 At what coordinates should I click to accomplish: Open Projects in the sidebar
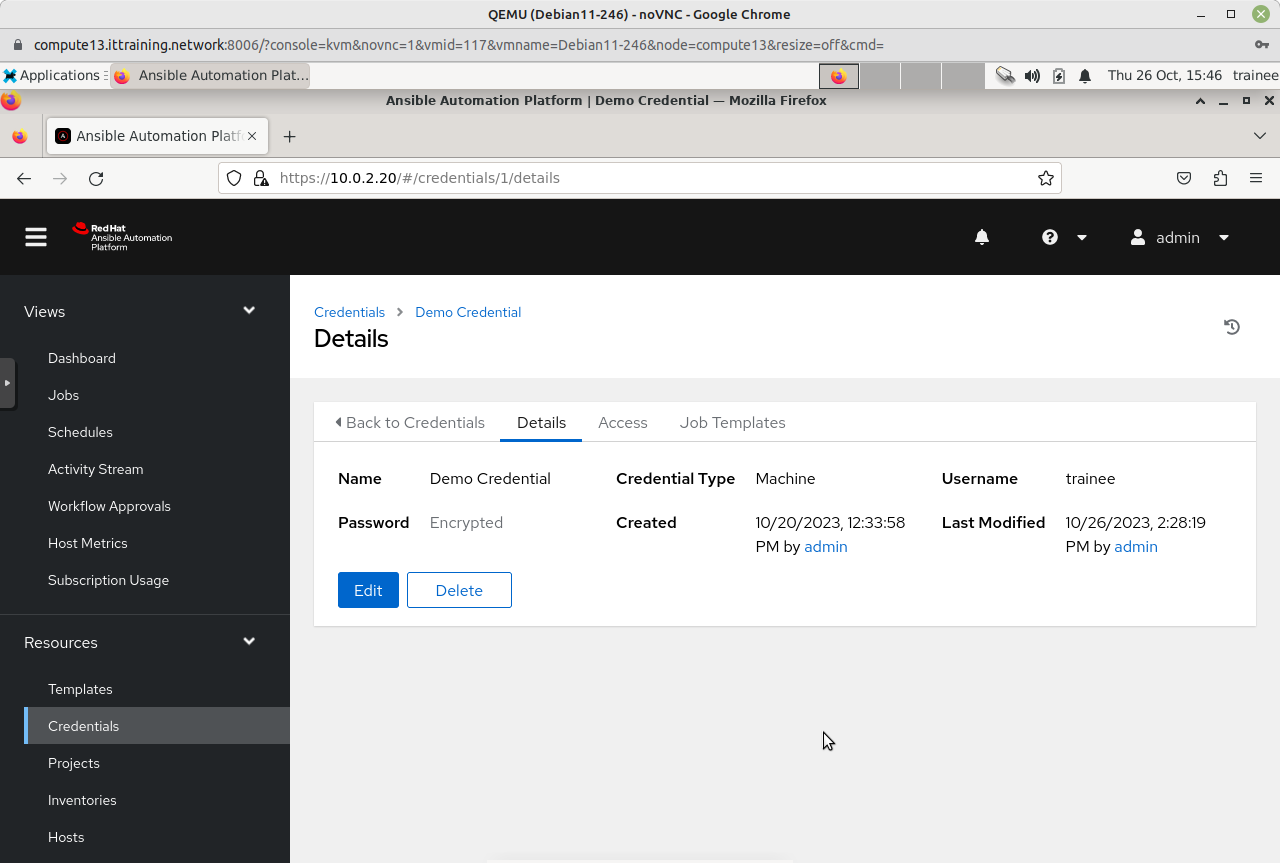pyautogui.click(x=74, y=763)
